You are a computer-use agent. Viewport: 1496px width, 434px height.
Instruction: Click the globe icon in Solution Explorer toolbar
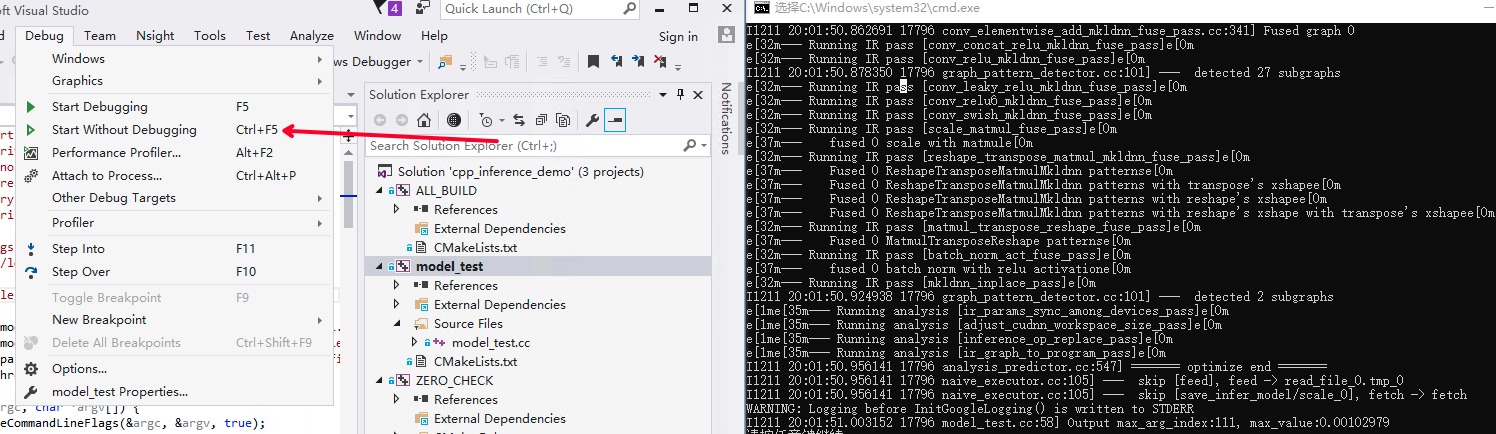(x=454, y=120)
